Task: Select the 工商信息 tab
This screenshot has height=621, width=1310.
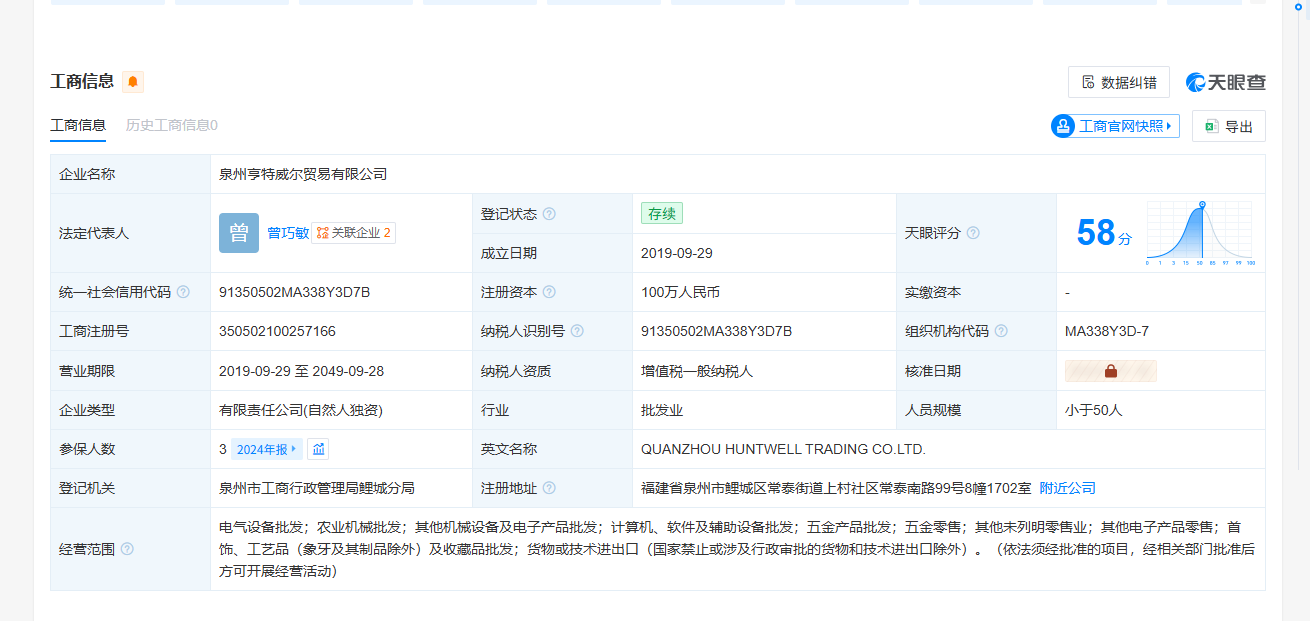Action: point(78,125)
